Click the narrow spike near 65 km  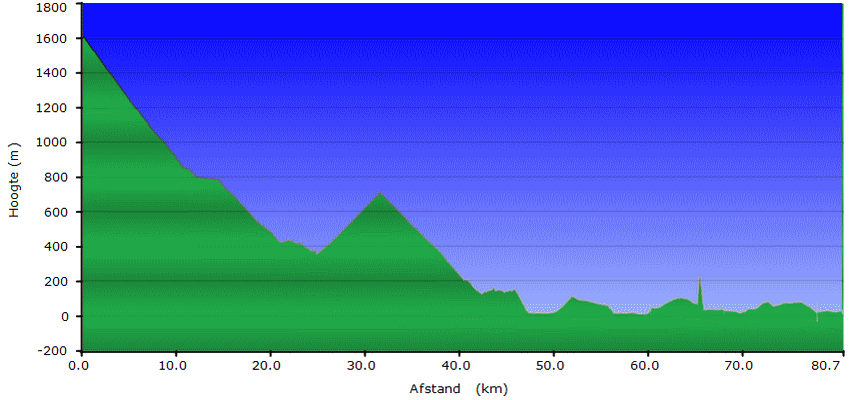tap(700, 280)
